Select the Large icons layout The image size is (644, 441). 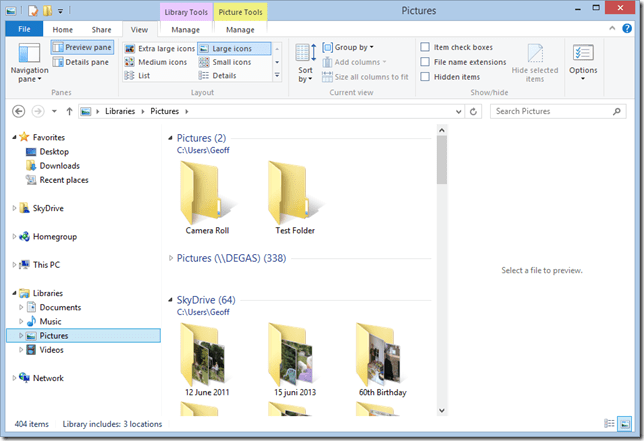point(234,48)
